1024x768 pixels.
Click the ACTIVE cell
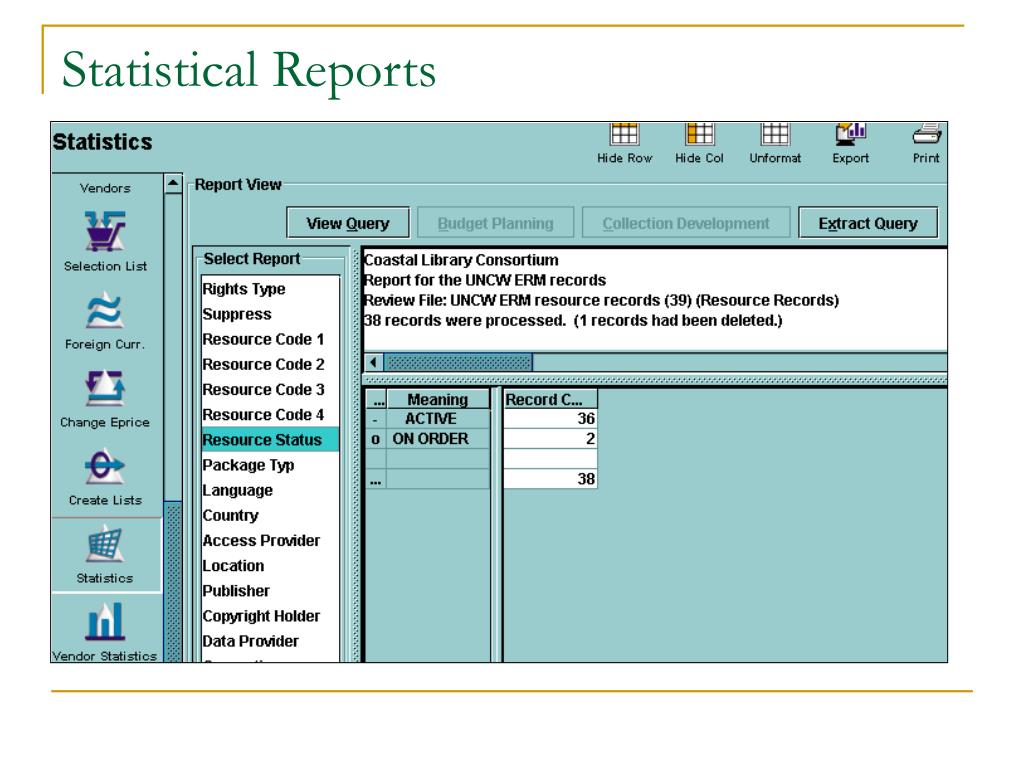pos(438,419)
